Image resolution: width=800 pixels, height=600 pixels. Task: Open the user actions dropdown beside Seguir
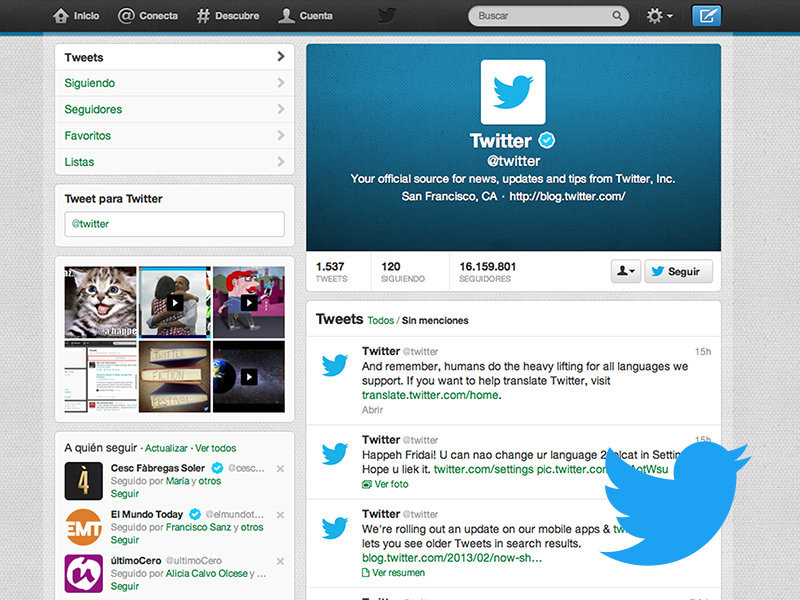tap(625, 271)
